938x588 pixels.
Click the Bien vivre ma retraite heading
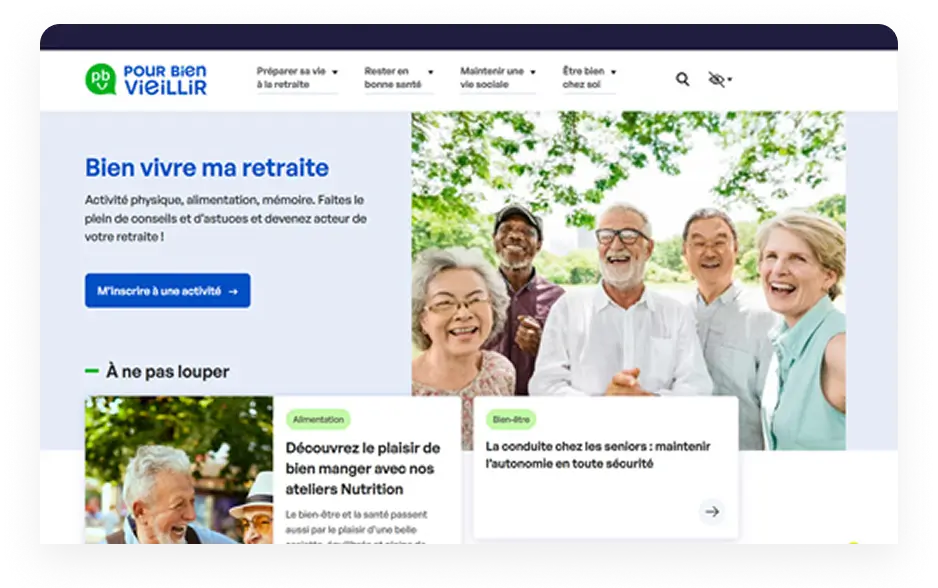(x=207, y=167)
